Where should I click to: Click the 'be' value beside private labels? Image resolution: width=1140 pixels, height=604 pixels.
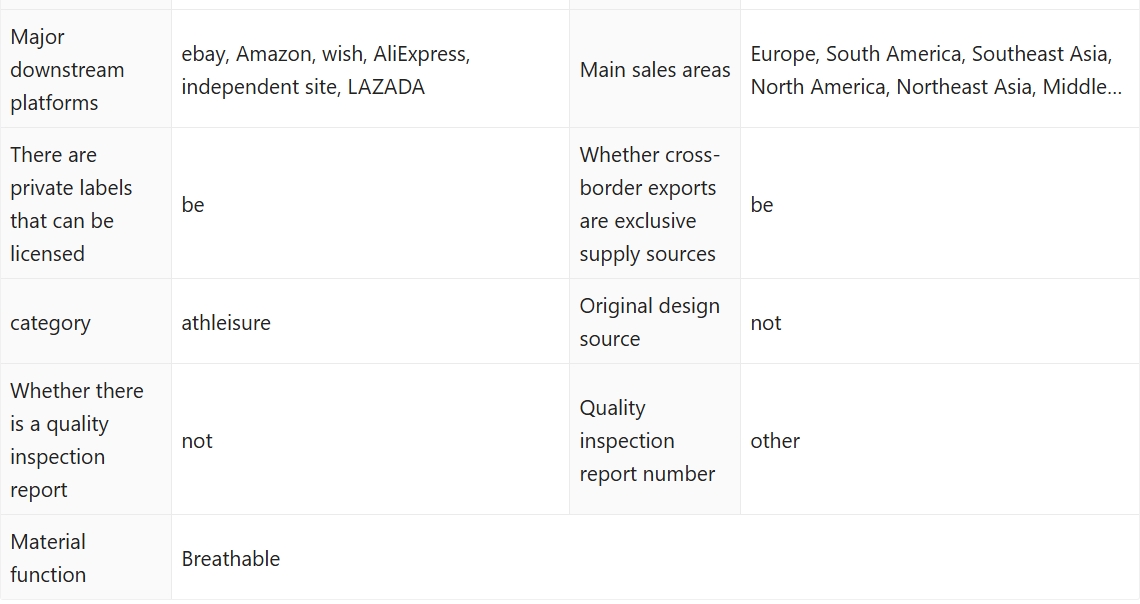point(193,205)
